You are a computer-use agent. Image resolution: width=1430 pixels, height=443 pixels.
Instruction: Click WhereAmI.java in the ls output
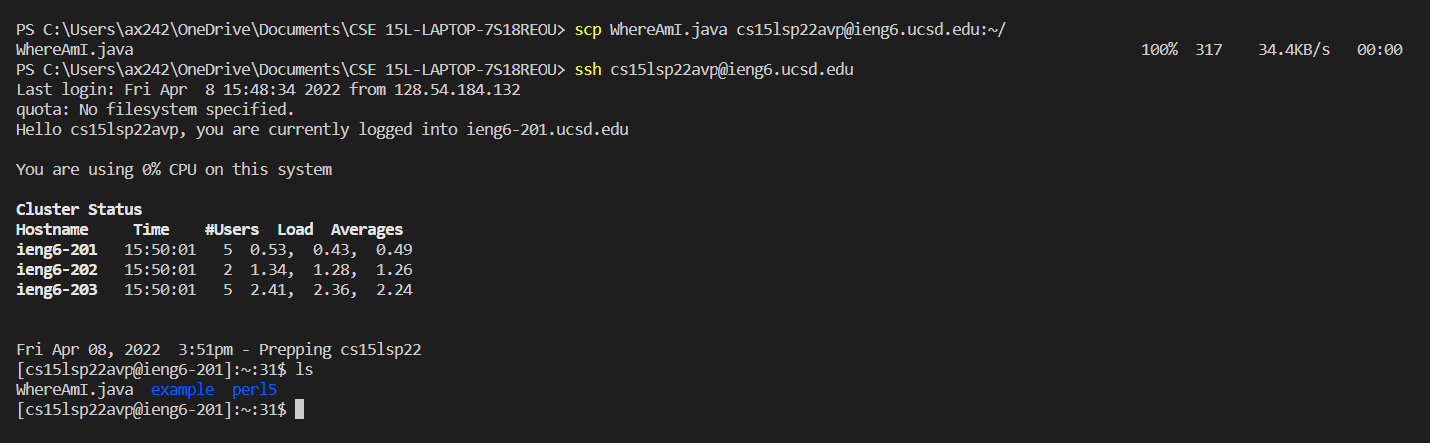click(74, 390)
